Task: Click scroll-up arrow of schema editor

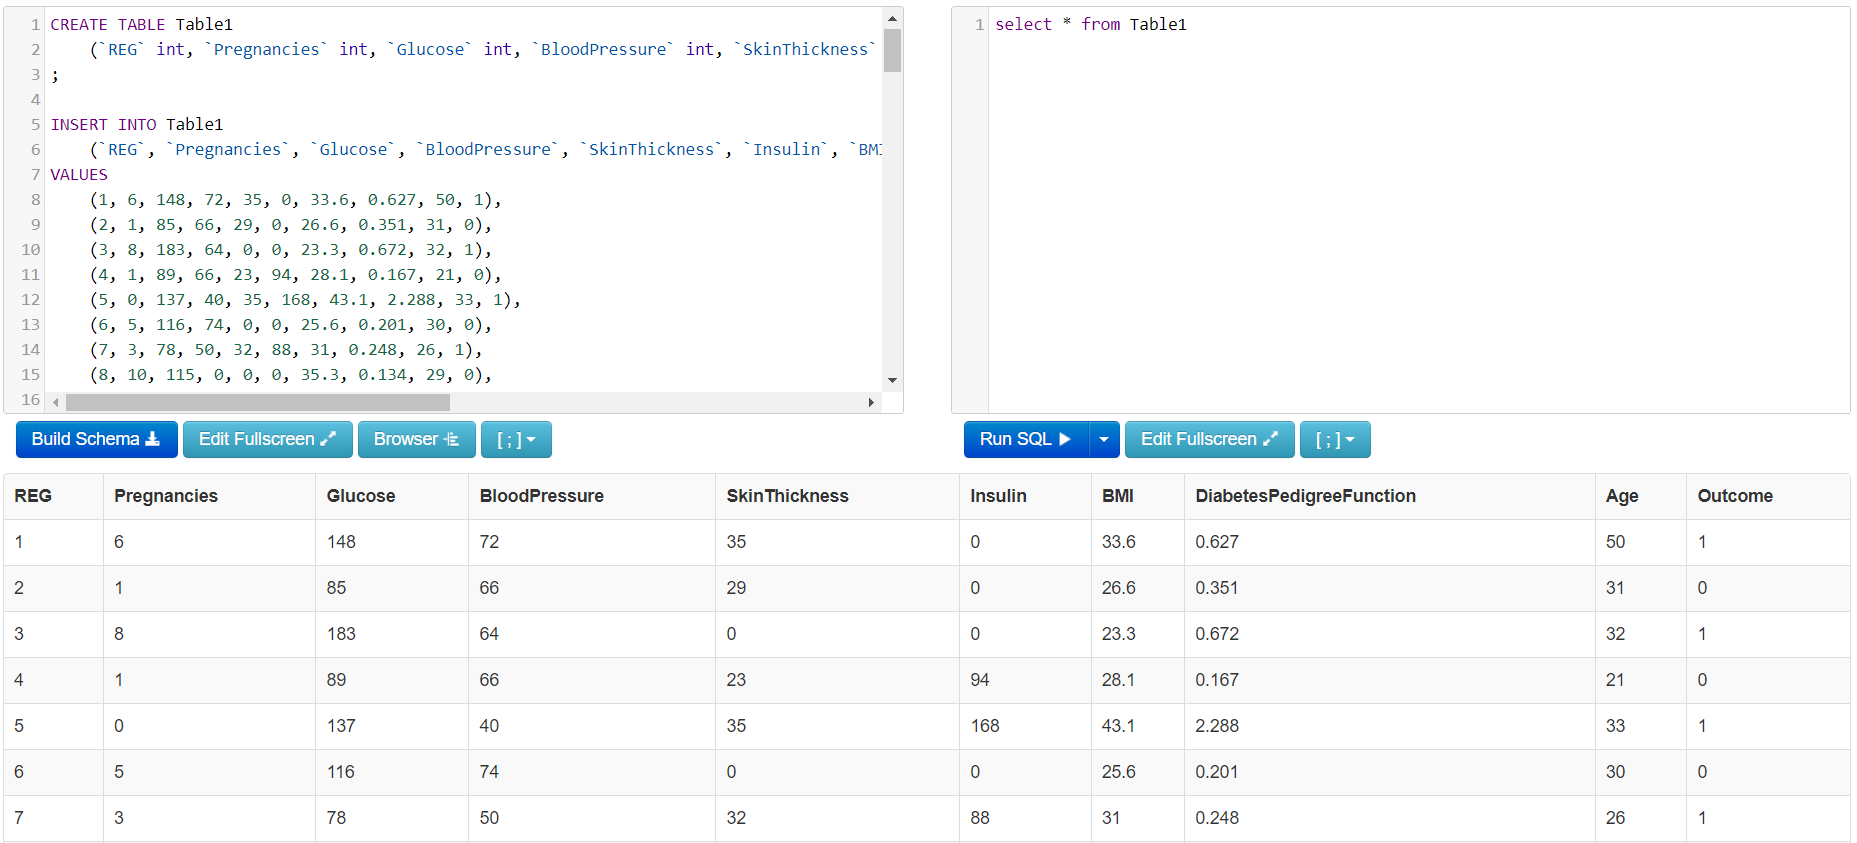Action: click(x=892, y=18)
